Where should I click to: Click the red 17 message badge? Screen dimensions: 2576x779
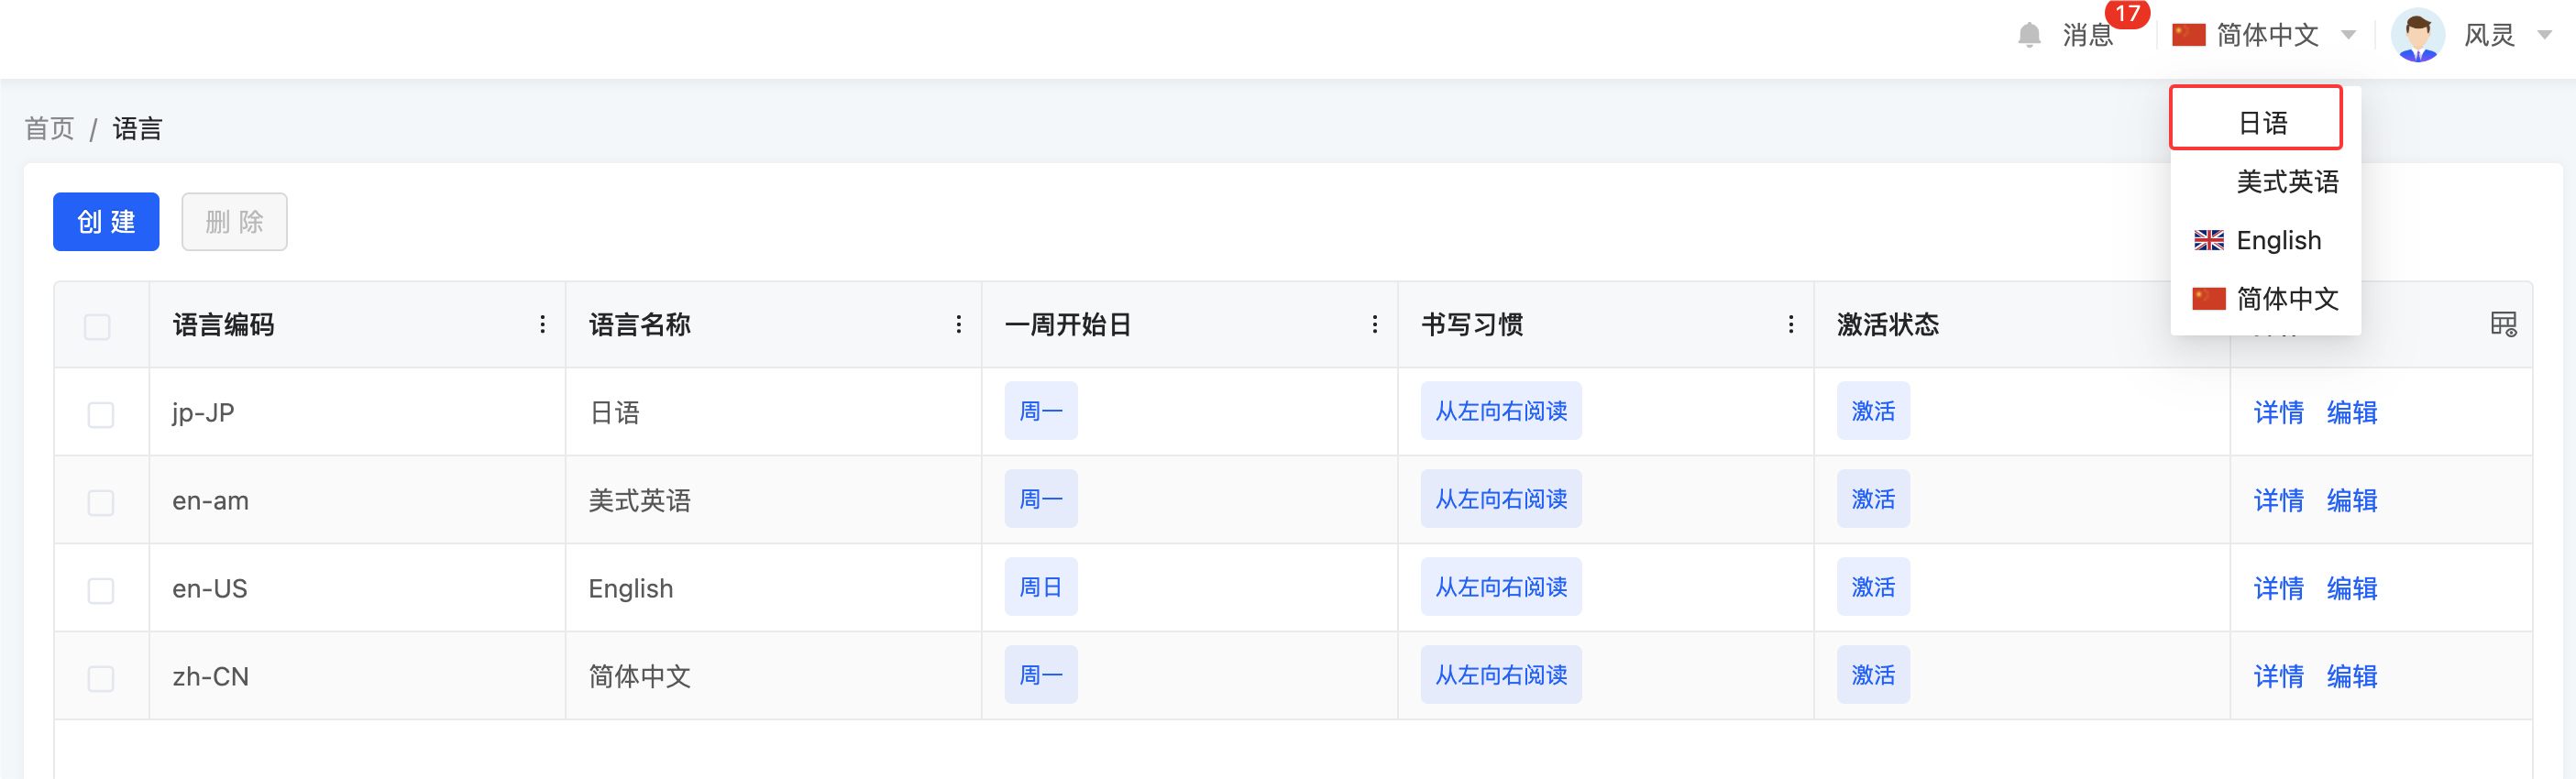pyautogui.click(x=2126, y=14)
